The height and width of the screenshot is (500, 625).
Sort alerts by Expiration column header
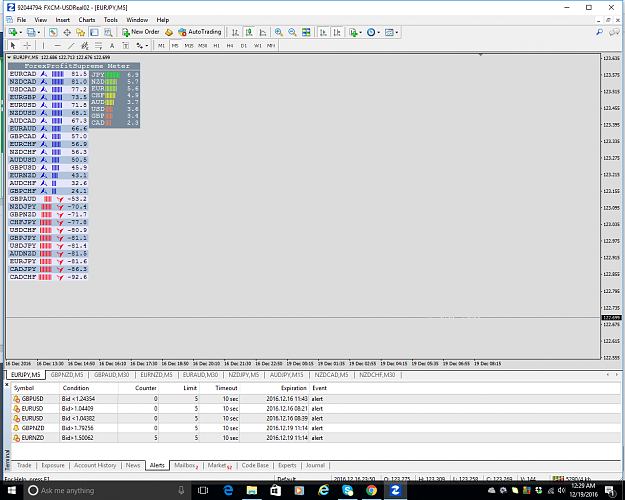(294, 388)
